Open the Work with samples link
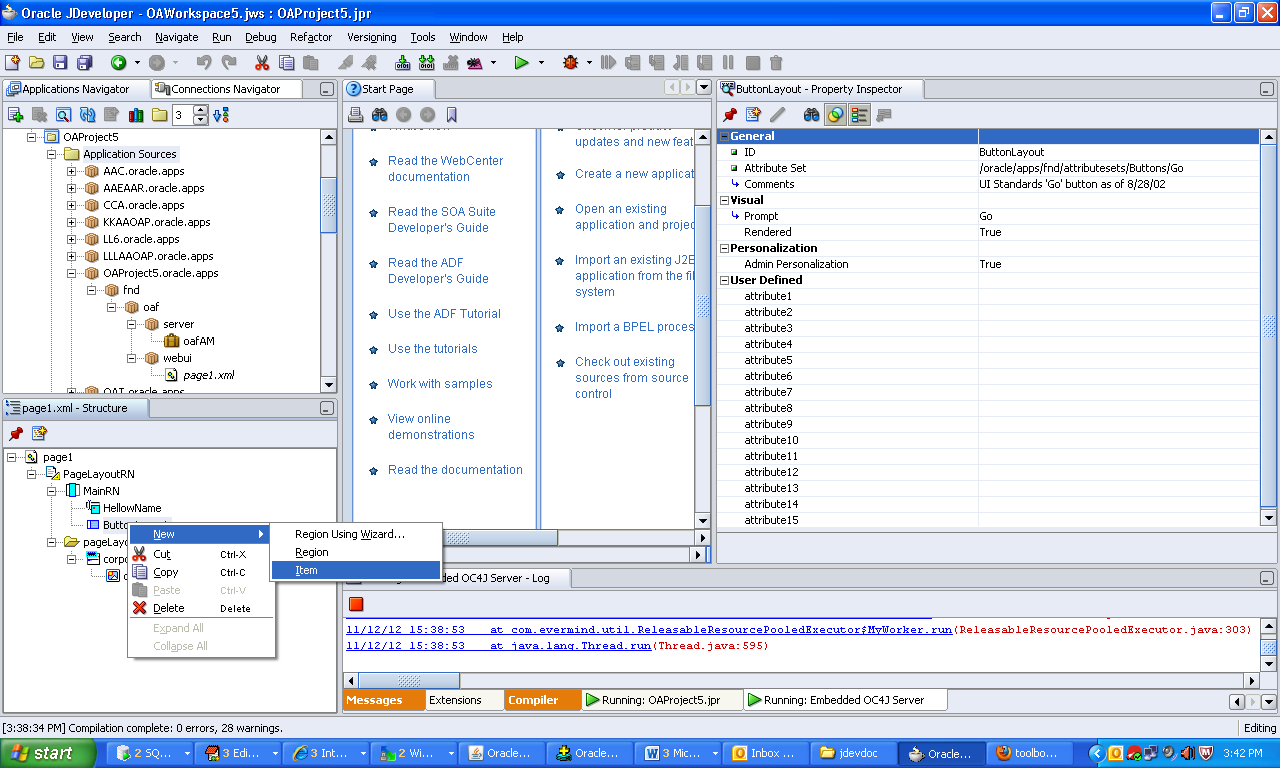The width and height of the screenshot is (1280, 768). coord(440,384)
